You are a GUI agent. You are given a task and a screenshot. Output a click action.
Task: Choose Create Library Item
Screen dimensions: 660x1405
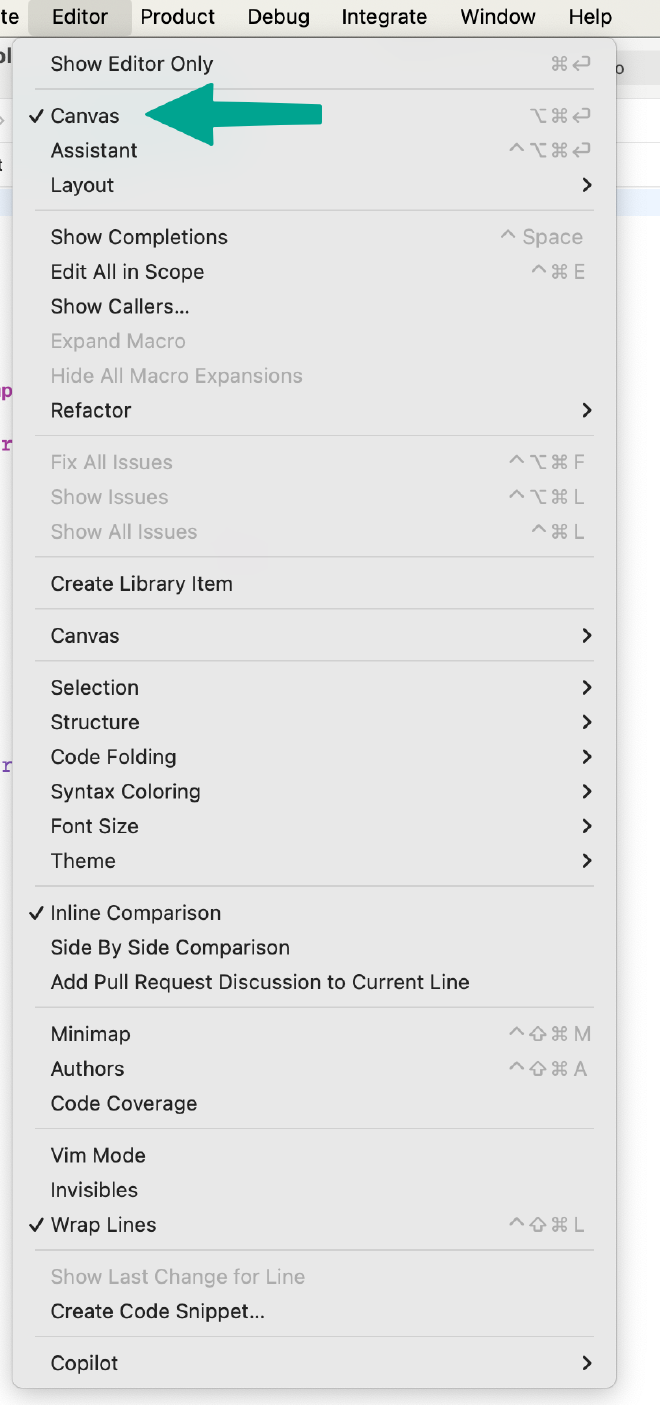click(141, 584)
